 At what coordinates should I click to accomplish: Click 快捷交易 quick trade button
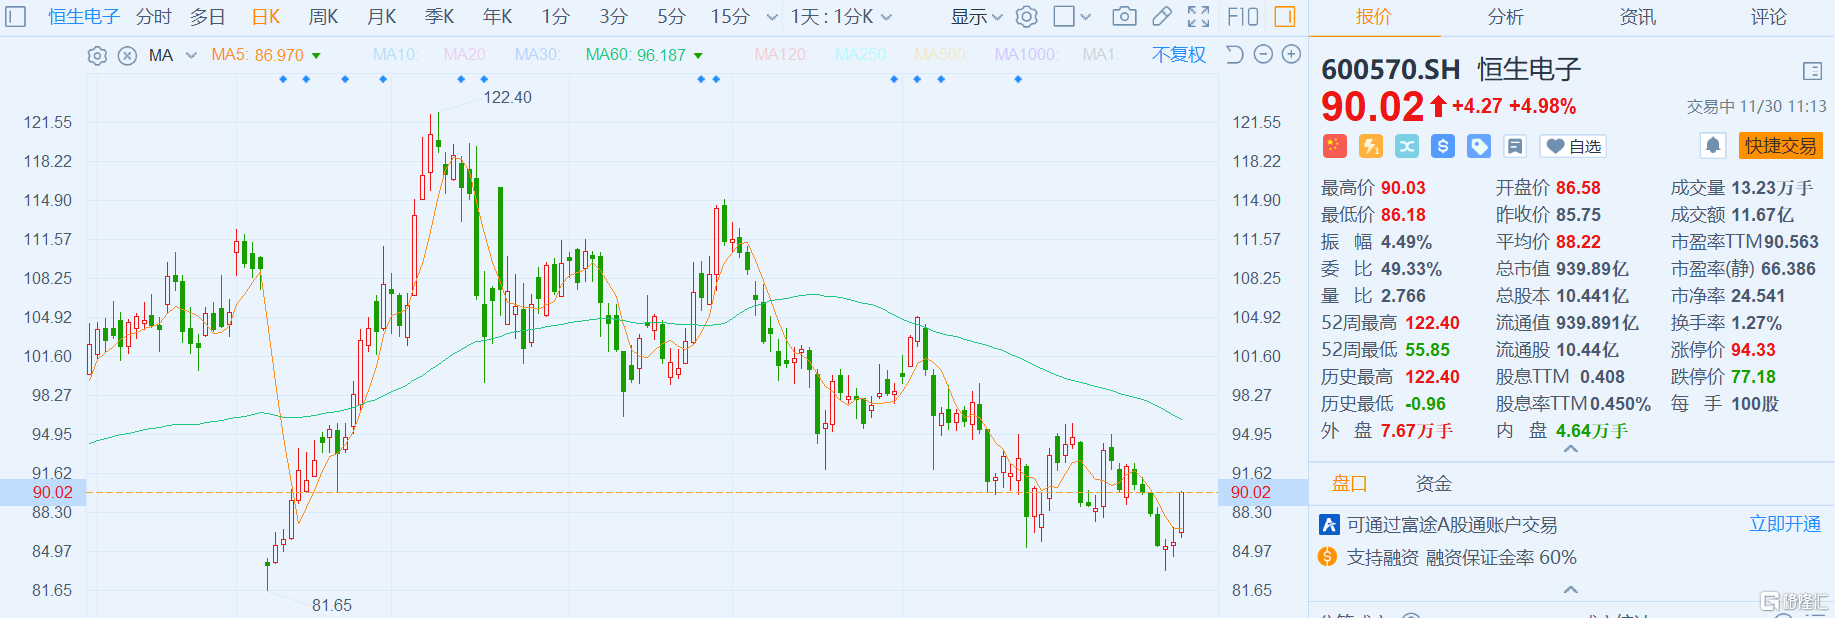click(1781, 146)
